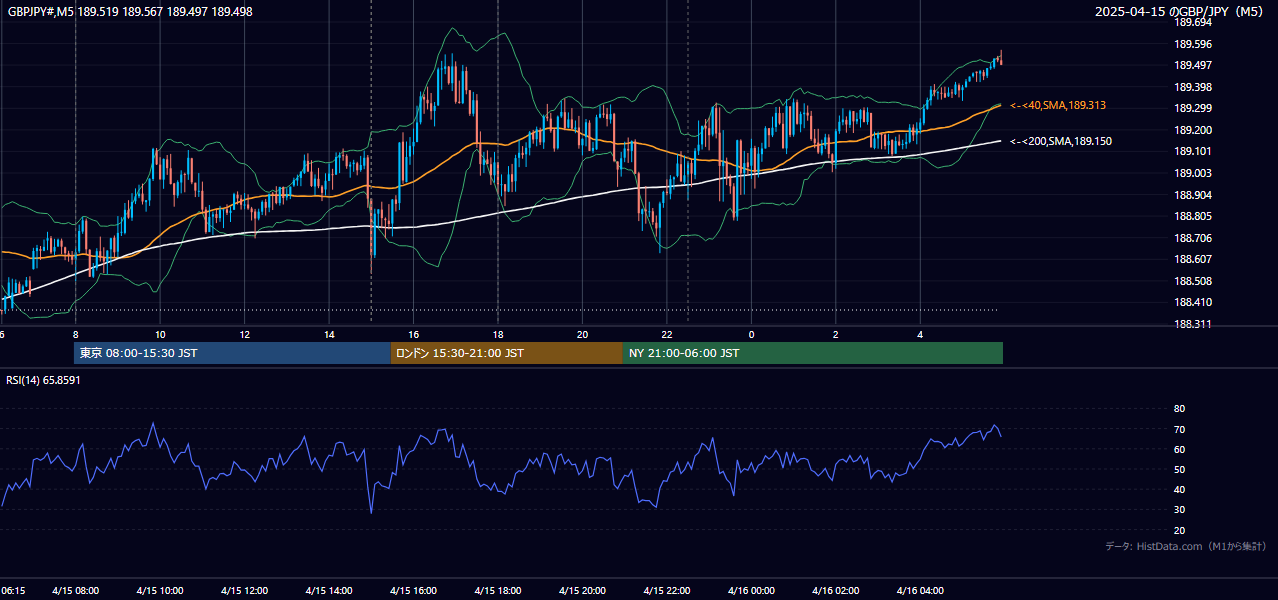Click hour tick 10 under price chart

coord(160,334)
